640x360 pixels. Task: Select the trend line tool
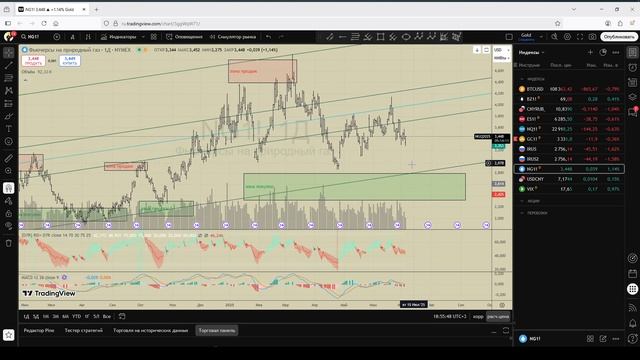9,65
